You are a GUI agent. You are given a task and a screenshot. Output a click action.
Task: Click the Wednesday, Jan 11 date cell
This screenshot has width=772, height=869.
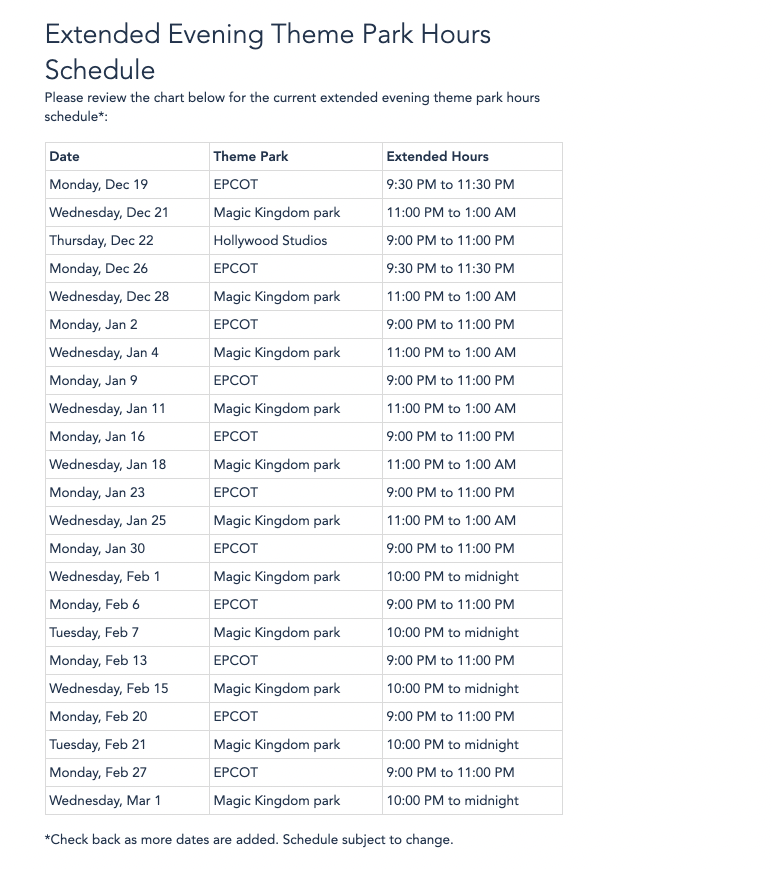[107, 409]
